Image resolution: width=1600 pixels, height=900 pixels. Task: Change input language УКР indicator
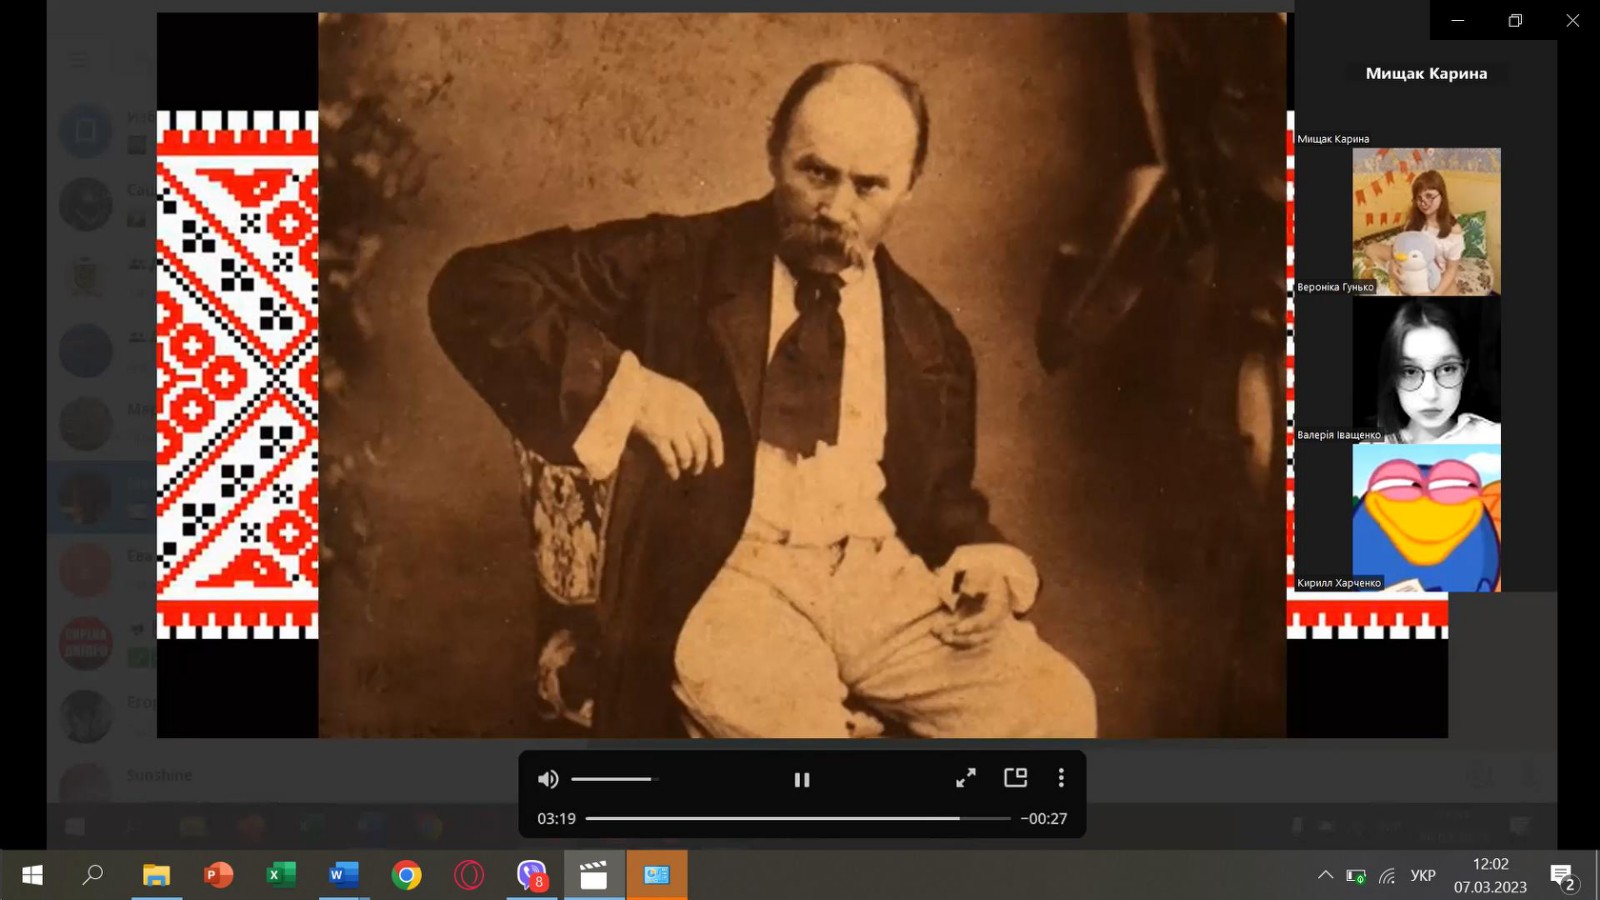[1422, 875]
